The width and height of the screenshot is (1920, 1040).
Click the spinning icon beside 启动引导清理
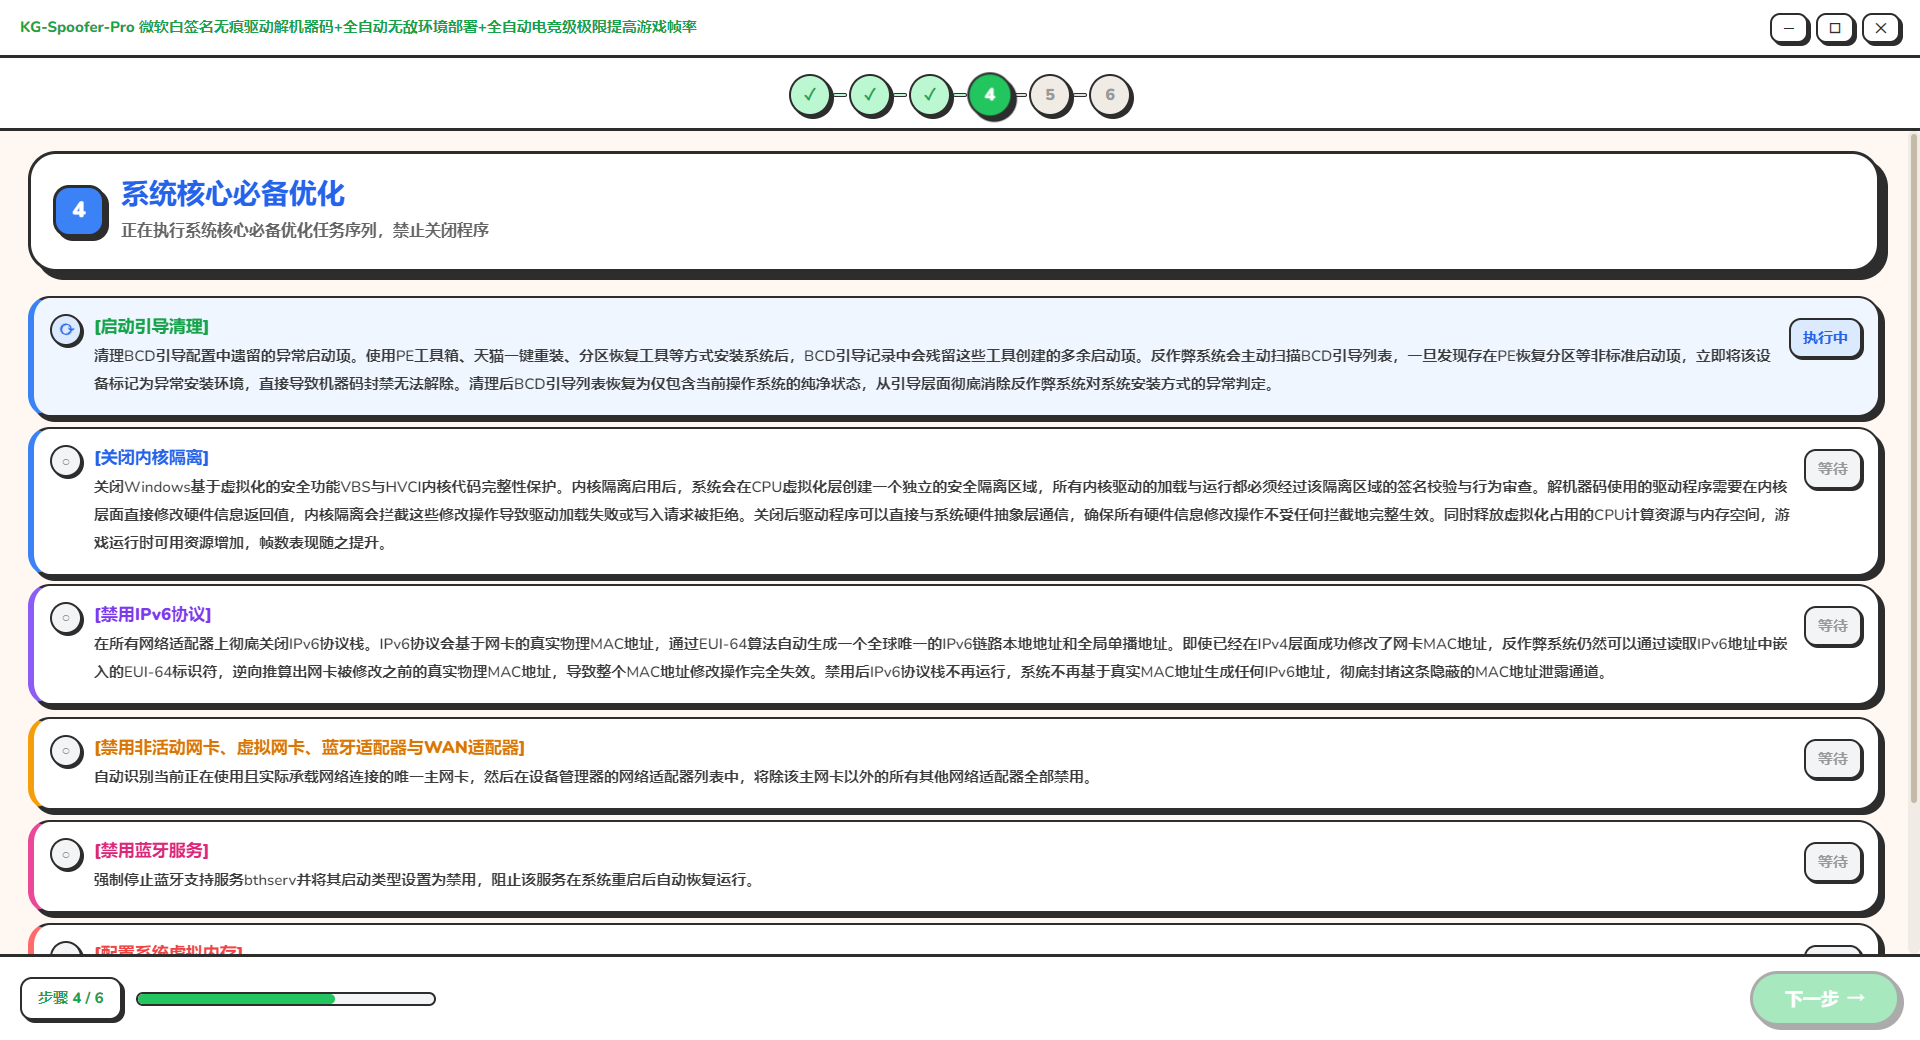click(66, 329)
